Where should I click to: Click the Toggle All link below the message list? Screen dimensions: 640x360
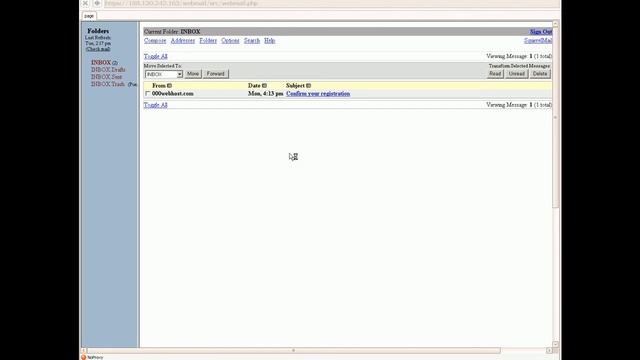pos(156,105)
